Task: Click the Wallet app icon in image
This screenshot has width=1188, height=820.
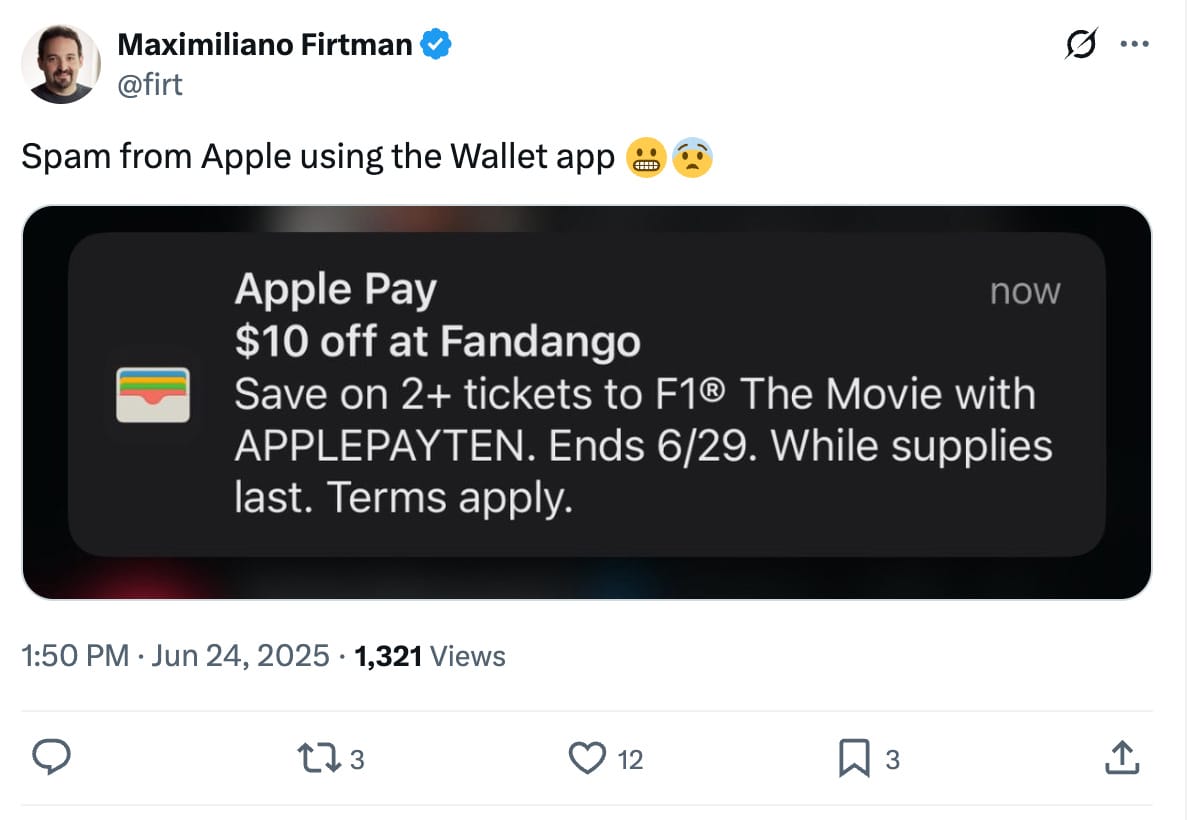Action: (x=153, y=395)
